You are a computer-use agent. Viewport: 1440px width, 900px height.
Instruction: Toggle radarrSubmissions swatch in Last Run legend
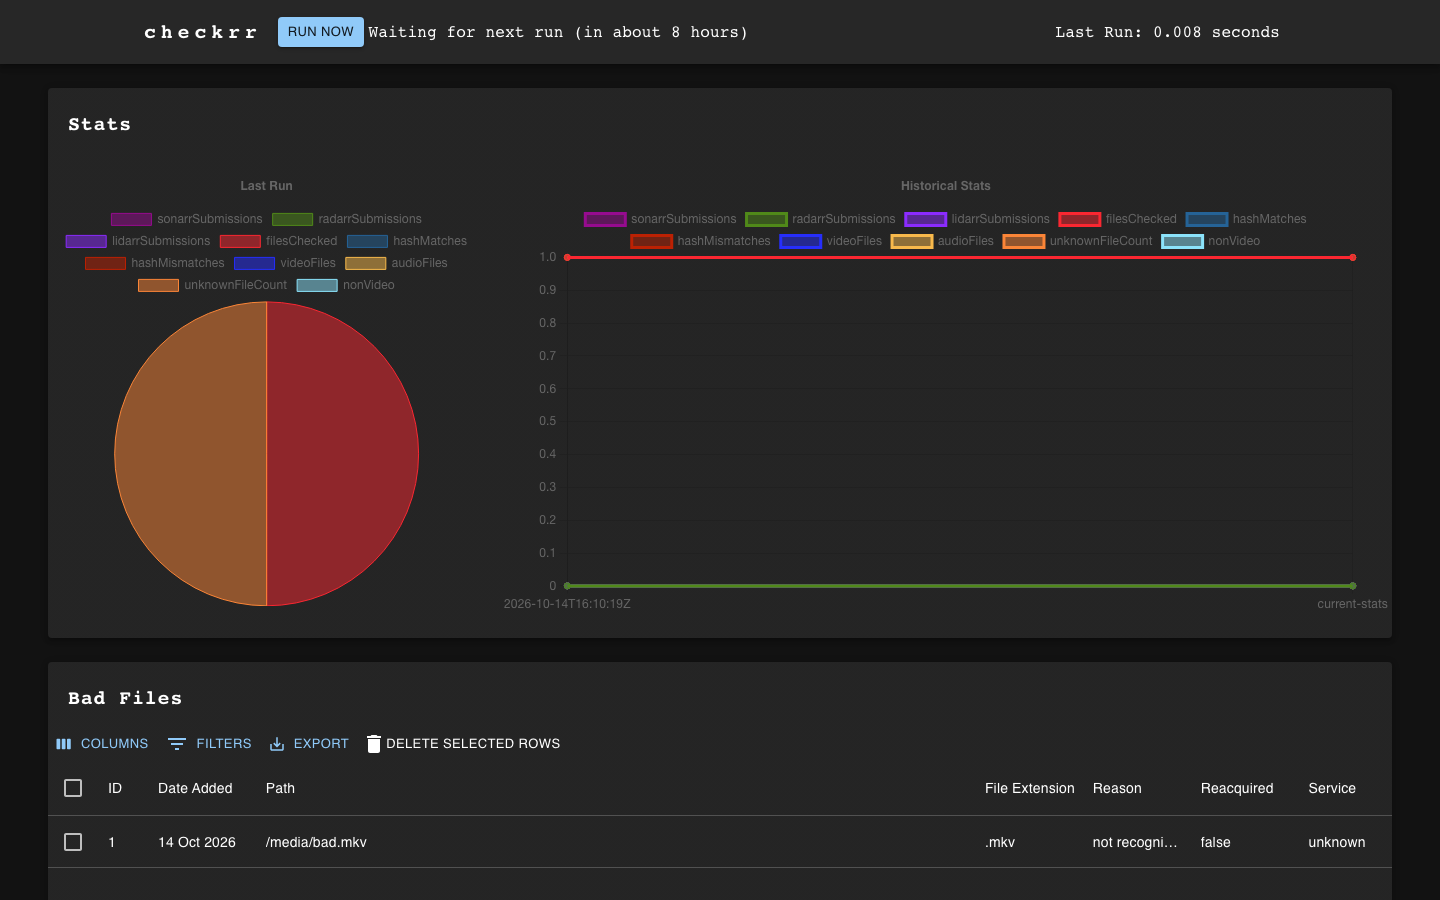(x=293, y=219)
